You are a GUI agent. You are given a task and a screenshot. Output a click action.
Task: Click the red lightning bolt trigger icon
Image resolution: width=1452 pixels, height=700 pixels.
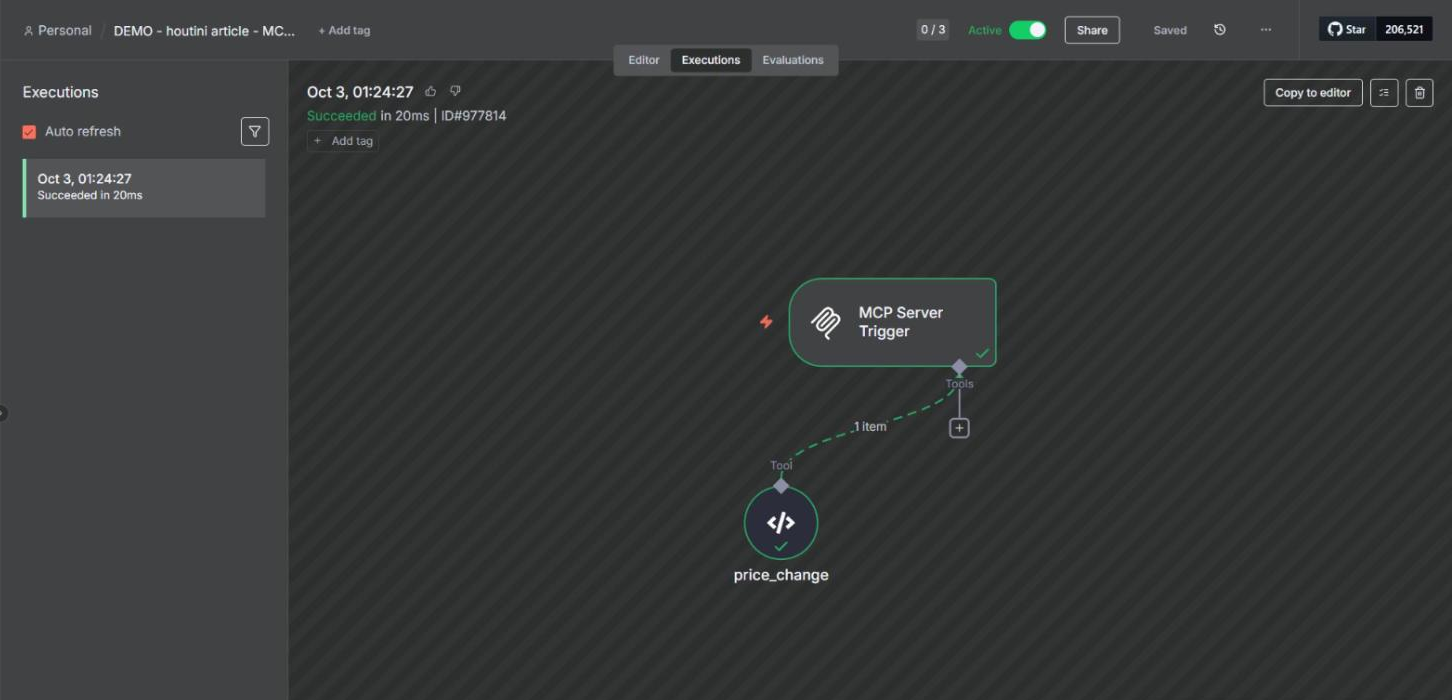pyautogui.click(x=766, y=322)
